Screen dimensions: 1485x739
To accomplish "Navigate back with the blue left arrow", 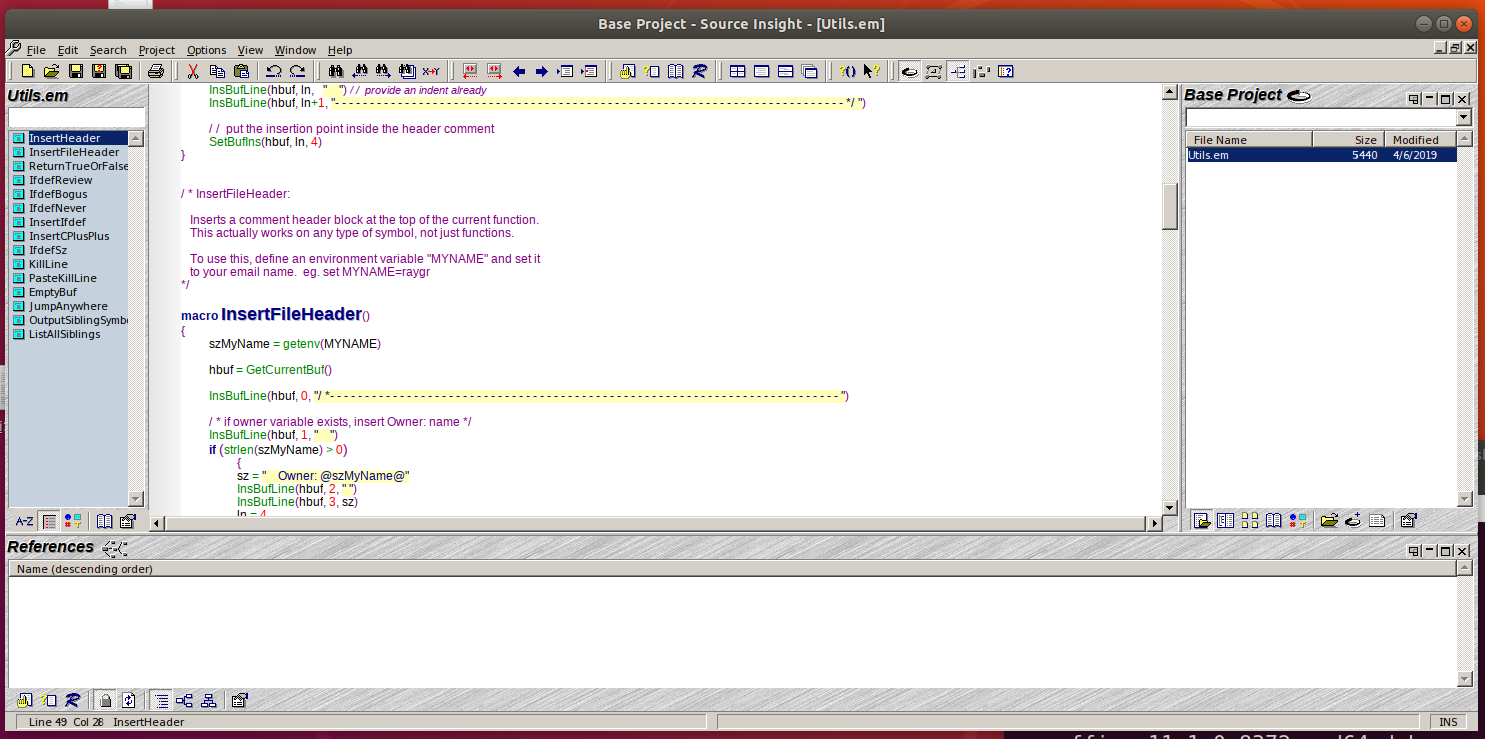I will 518,71.
